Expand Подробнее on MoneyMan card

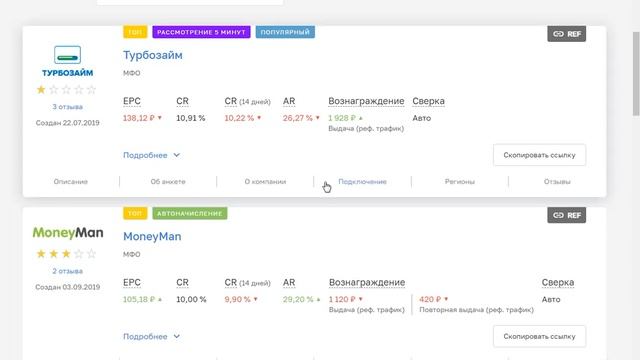[151, 336]
